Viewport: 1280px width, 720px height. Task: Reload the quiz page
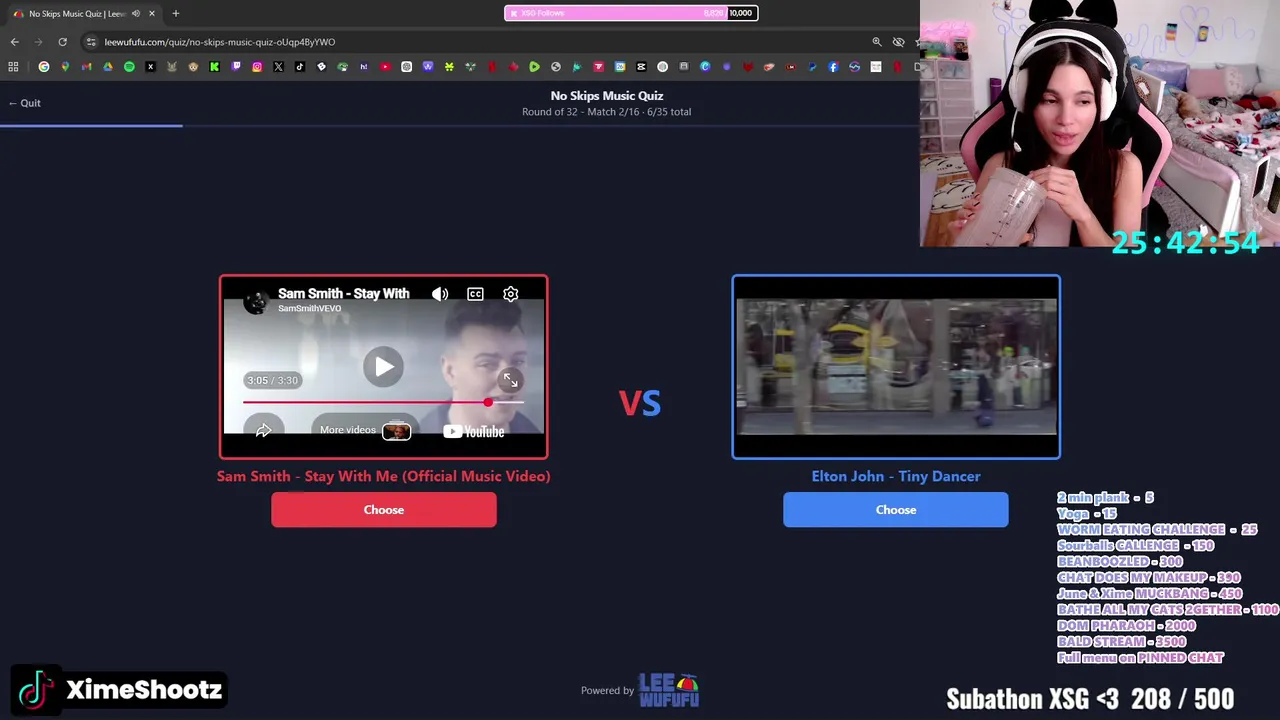click(62, 42)
